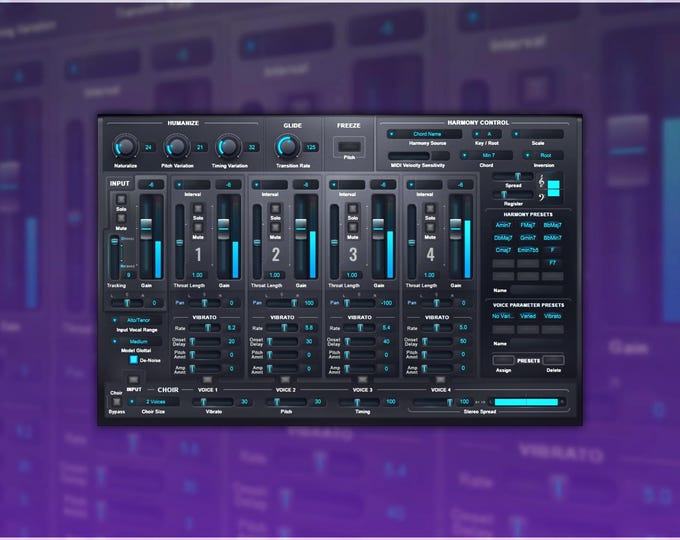This screenshot has width=680, height=540.
Task: Click the bass clef icon
Action: click(x=541, y=197)
